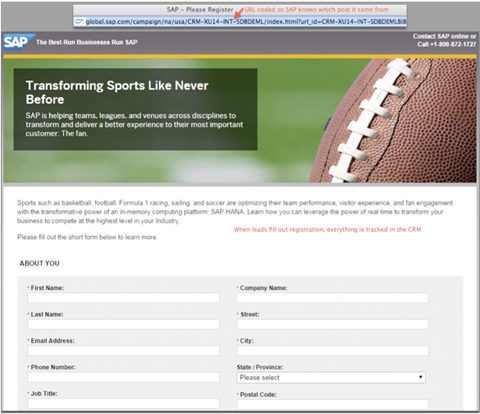
Task: Click the Last Name input field
Action: click(x=123, y=324)
